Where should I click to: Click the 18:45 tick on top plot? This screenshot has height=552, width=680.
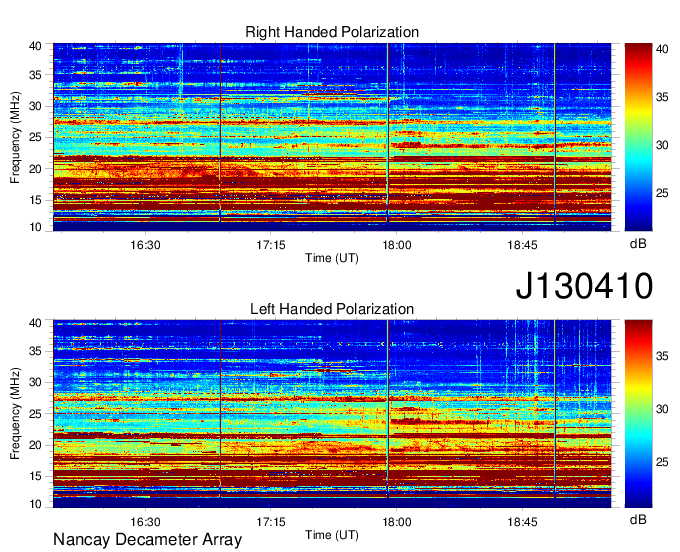(x=523, y=245)
